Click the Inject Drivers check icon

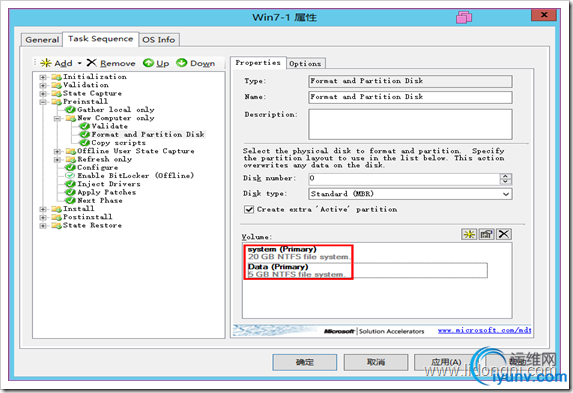70,184
